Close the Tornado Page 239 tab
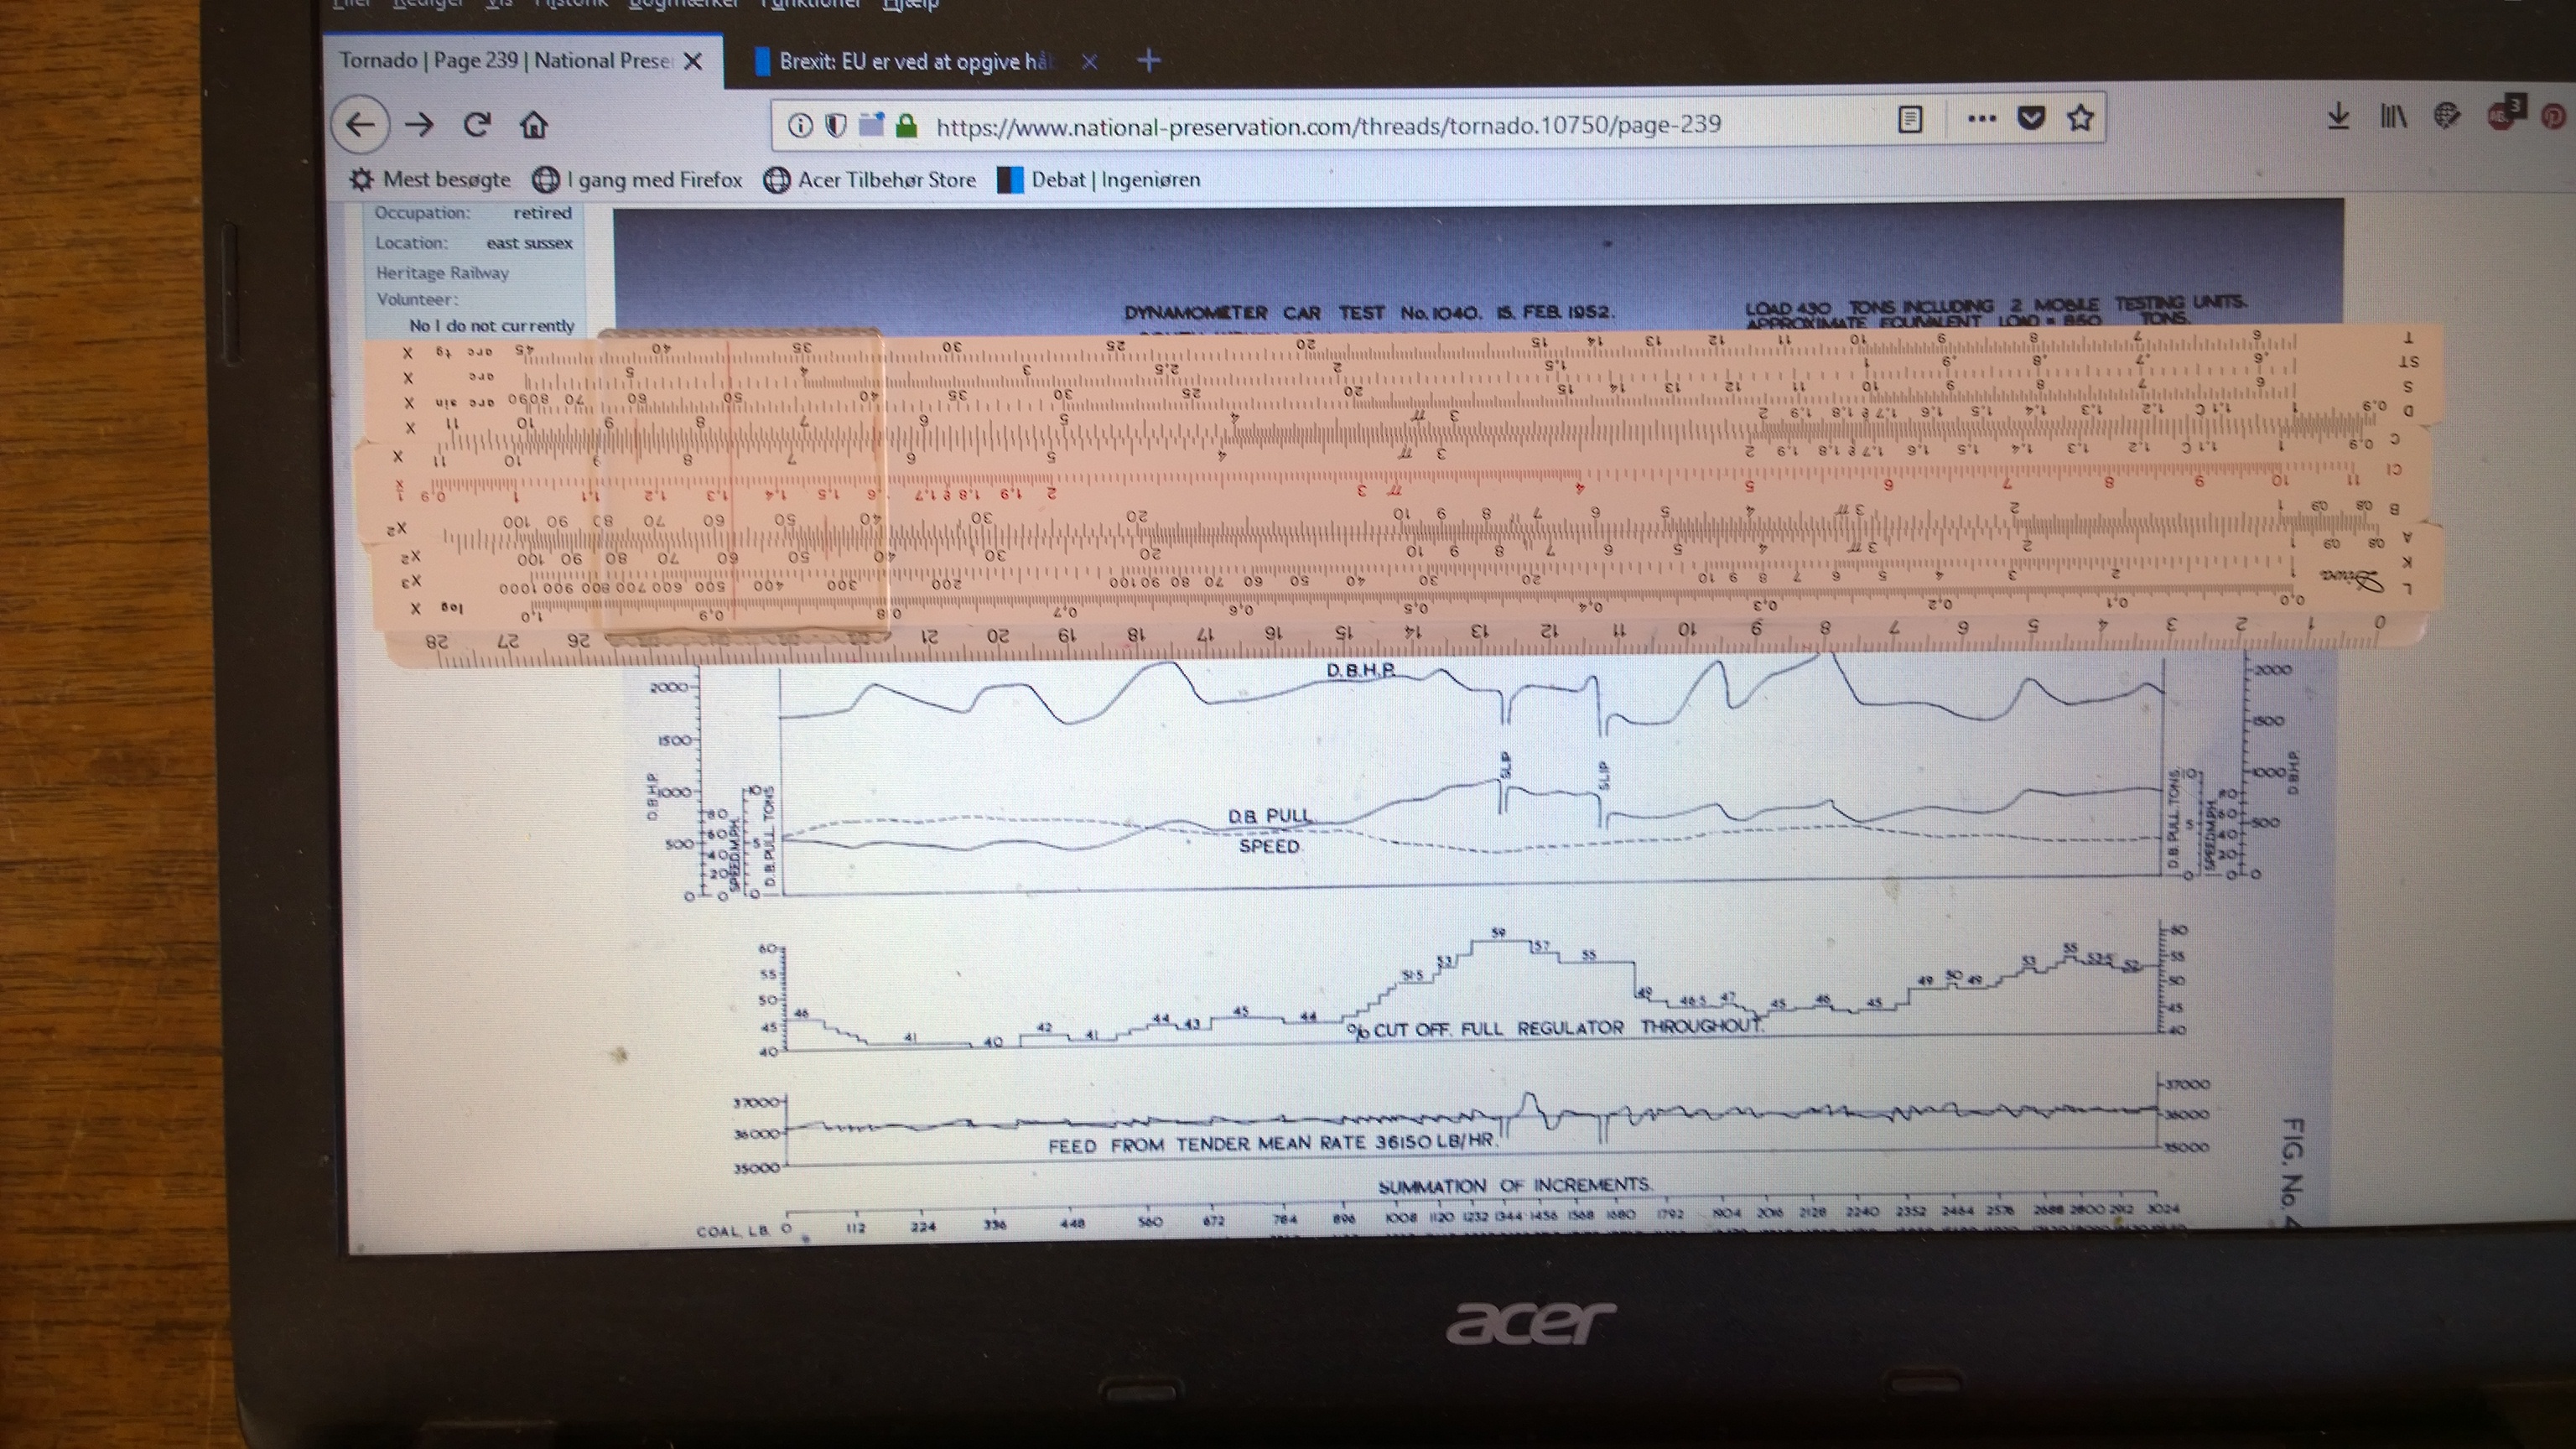This screenshot has width=2576, height=1449. tap(692, 62)
